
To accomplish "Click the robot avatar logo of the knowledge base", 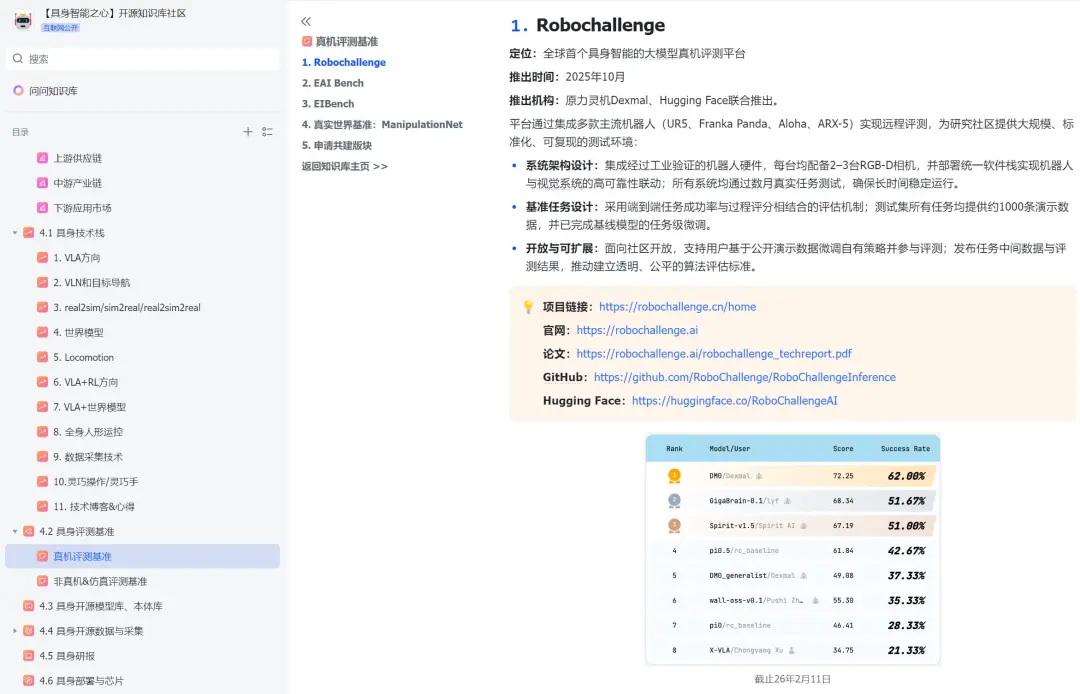I will tap(23, 21).
